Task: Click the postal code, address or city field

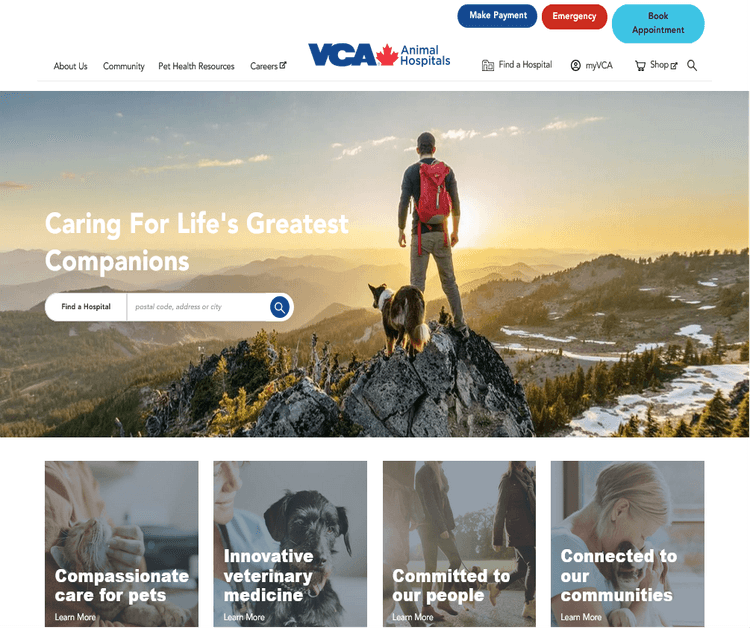Action: (198, 307)
